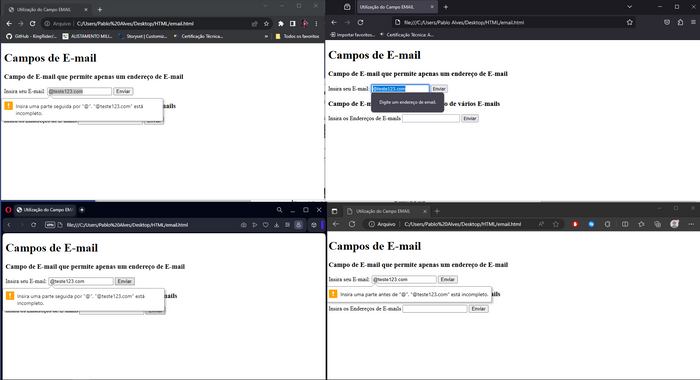Open the Edge profile avatar

point(675,224)
